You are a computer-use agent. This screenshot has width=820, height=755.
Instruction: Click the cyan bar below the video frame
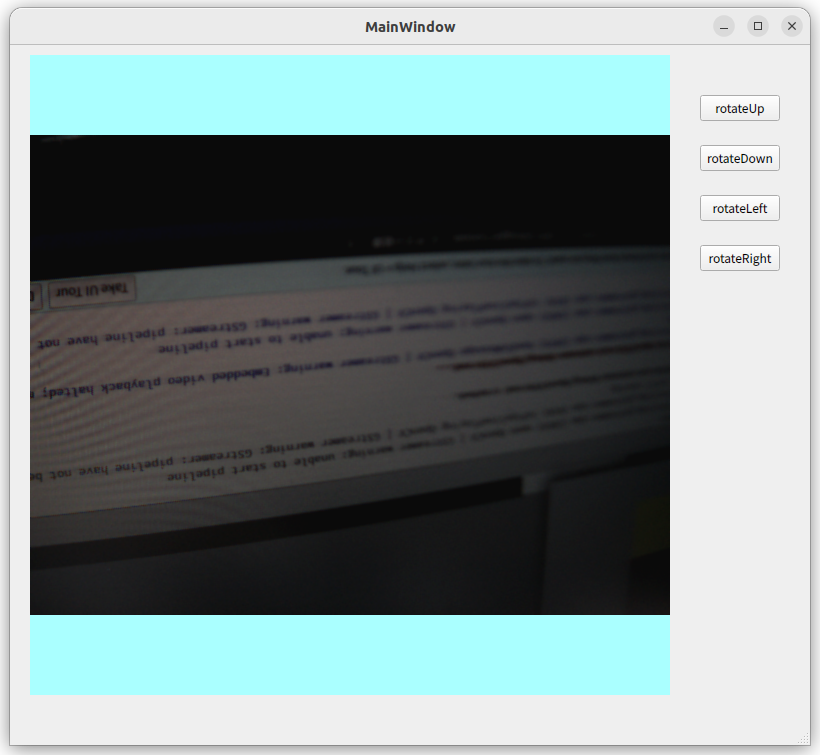click(x=350, y=655)
